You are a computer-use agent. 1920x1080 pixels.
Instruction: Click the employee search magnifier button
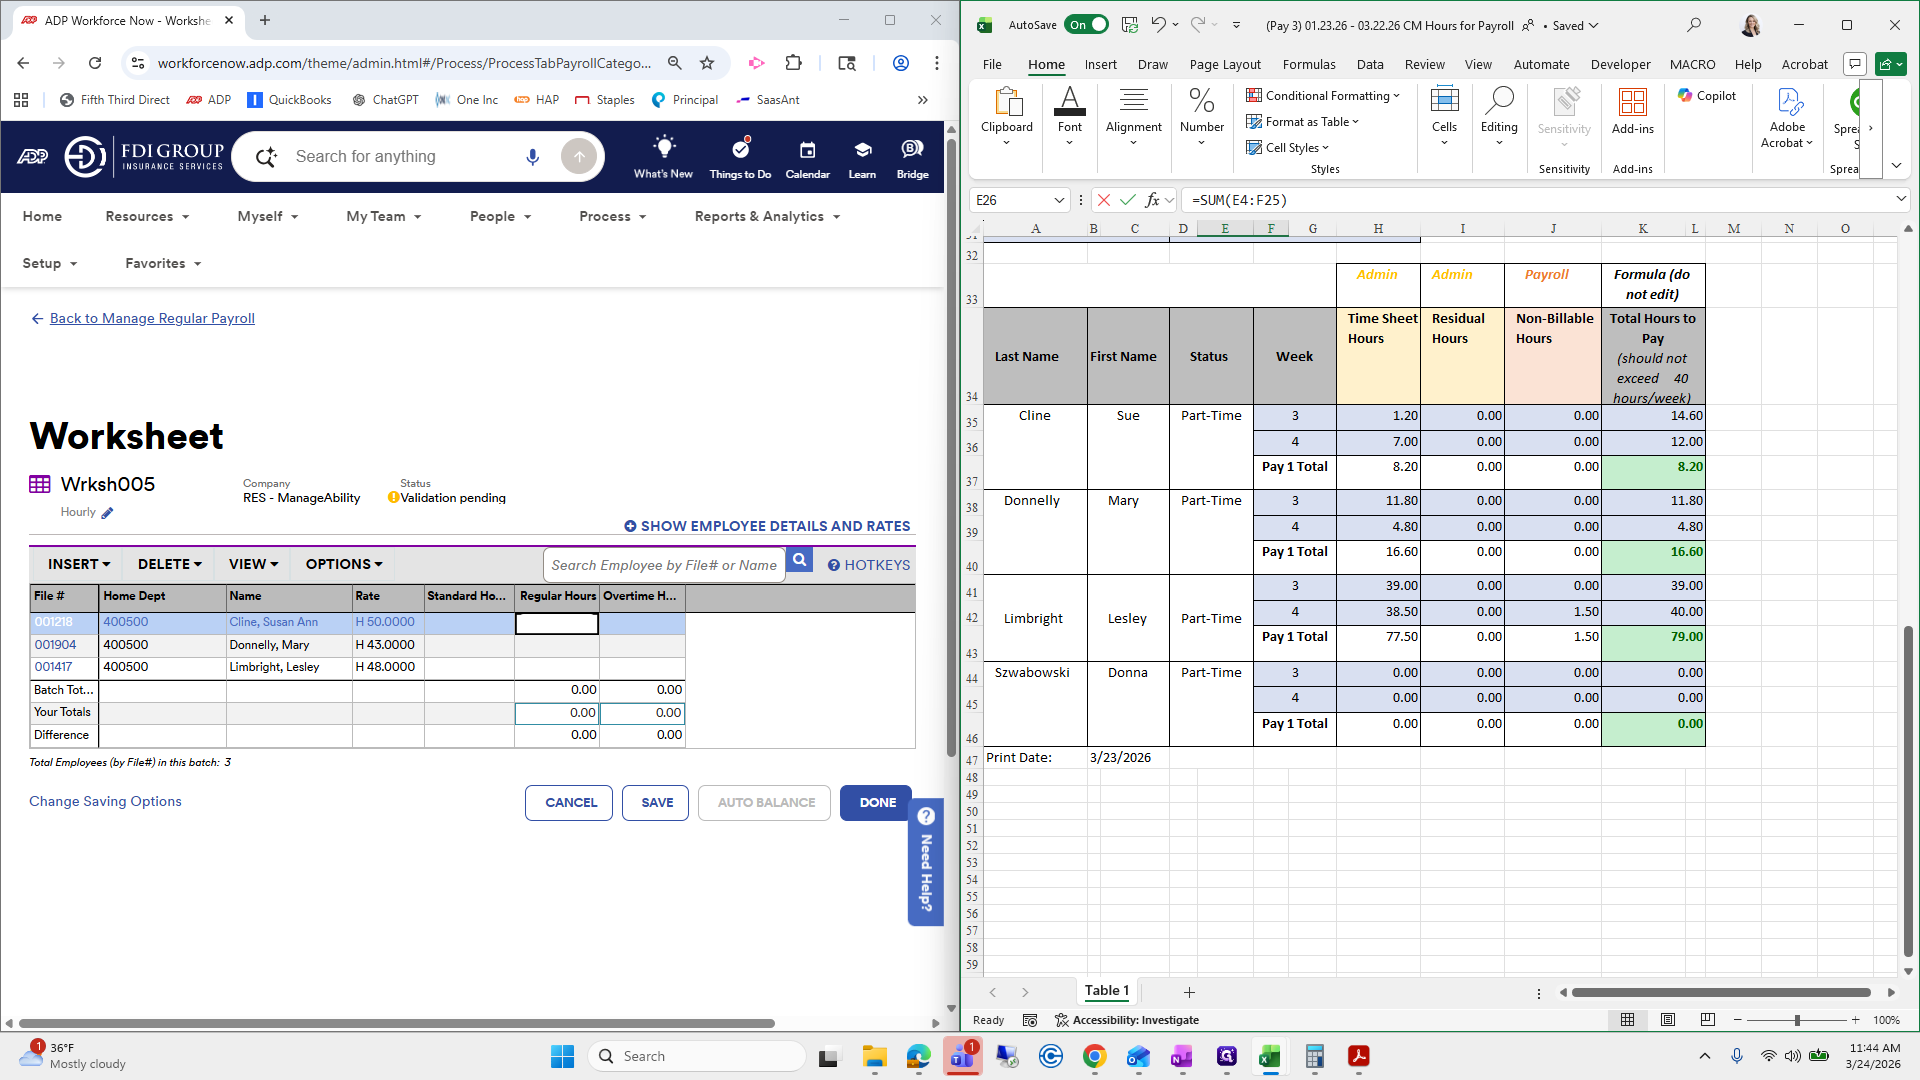[799, 561]
